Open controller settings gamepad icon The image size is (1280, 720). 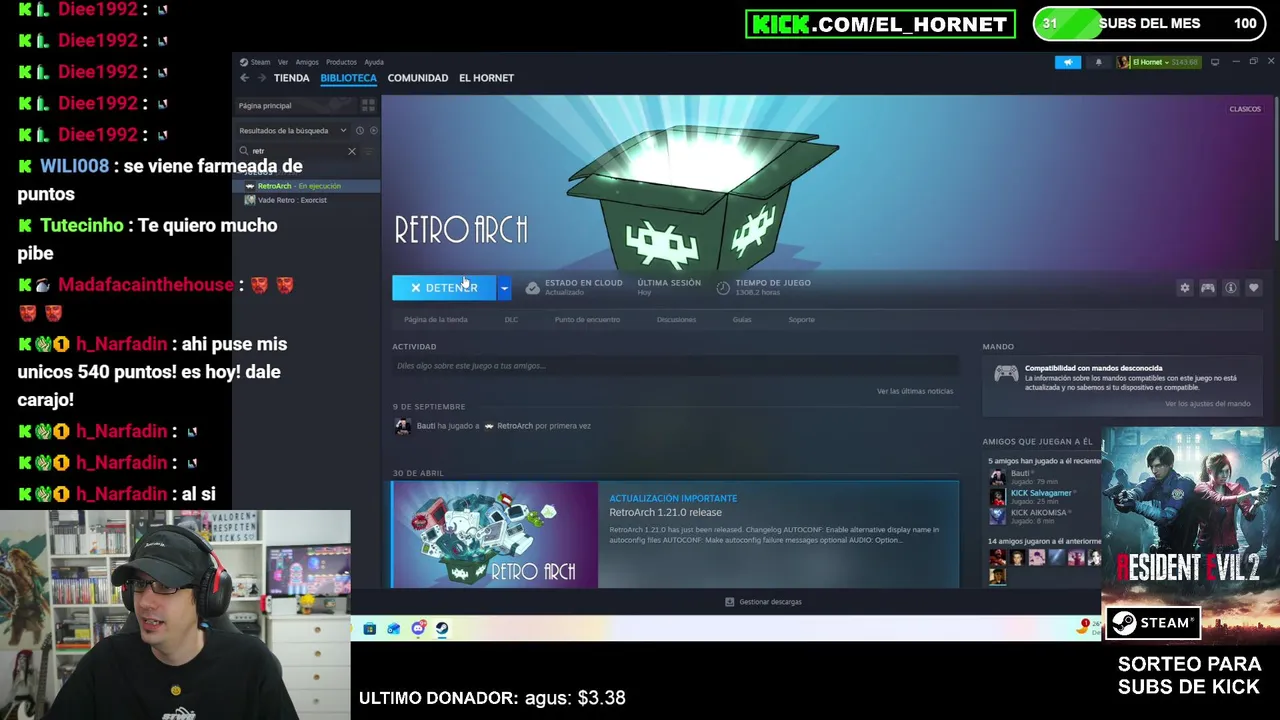pos(1207,288)
